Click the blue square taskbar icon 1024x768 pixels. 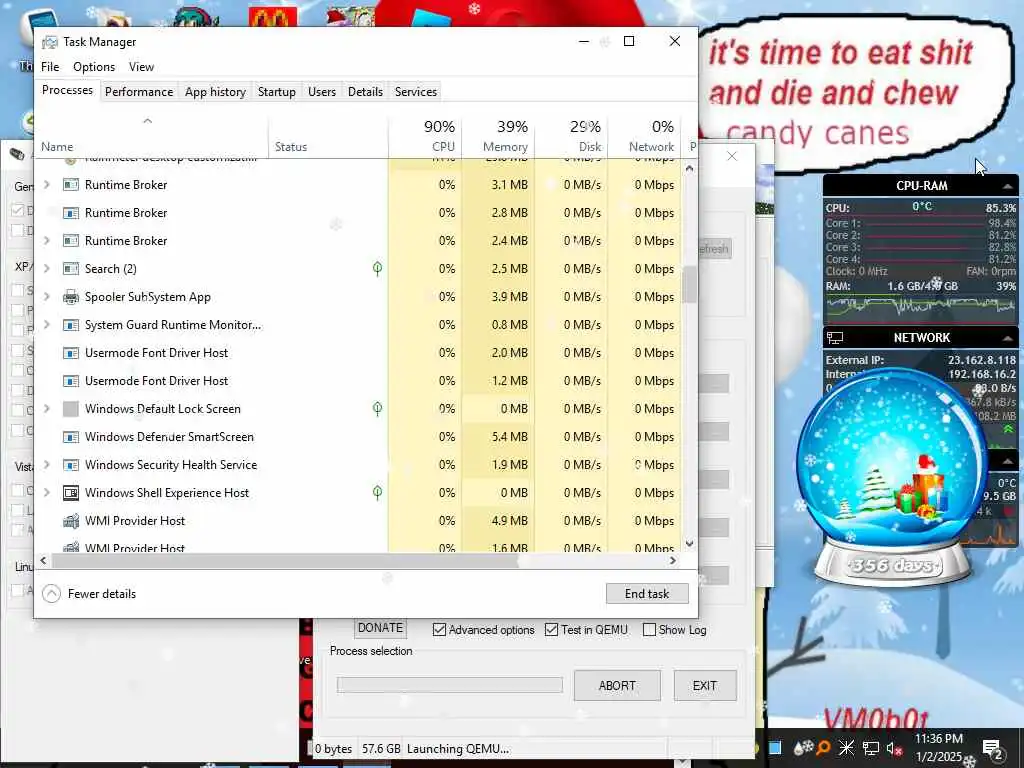point(775,748)
